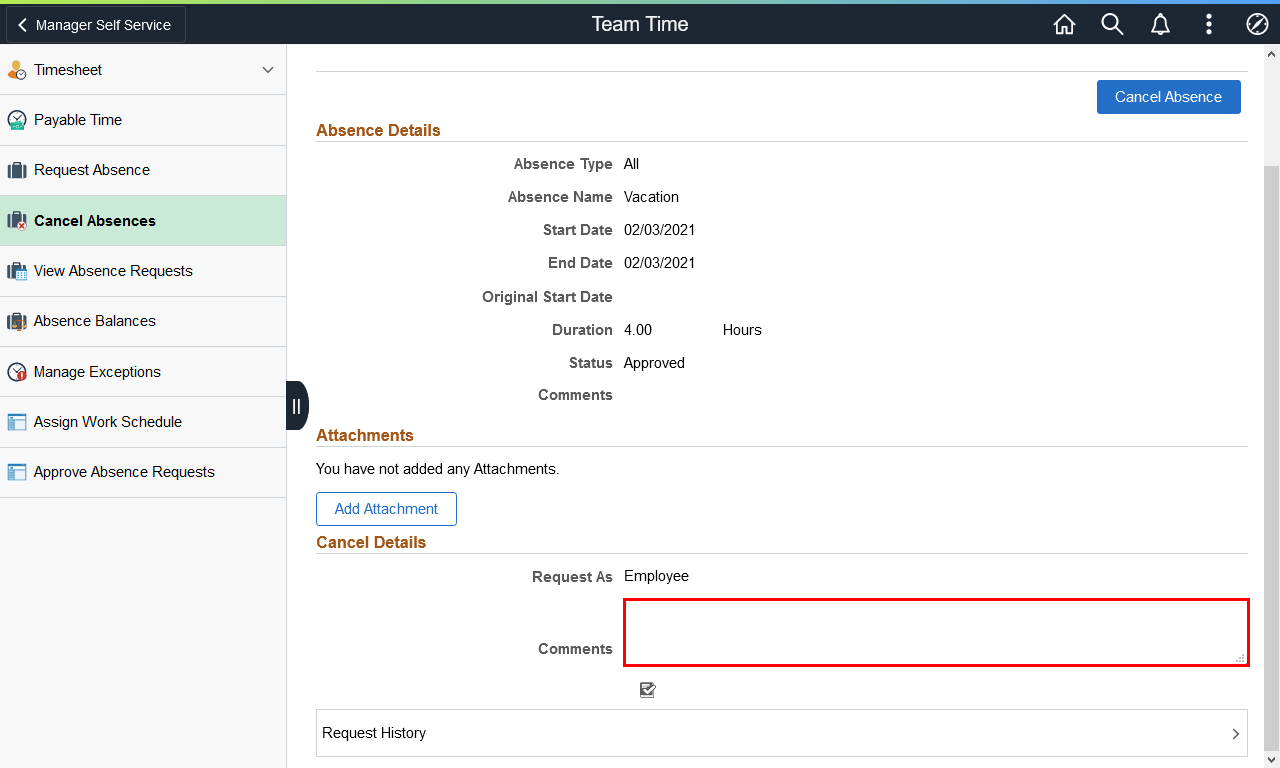Click the Assign Work Schedule icon

click(x=17, y=422)
